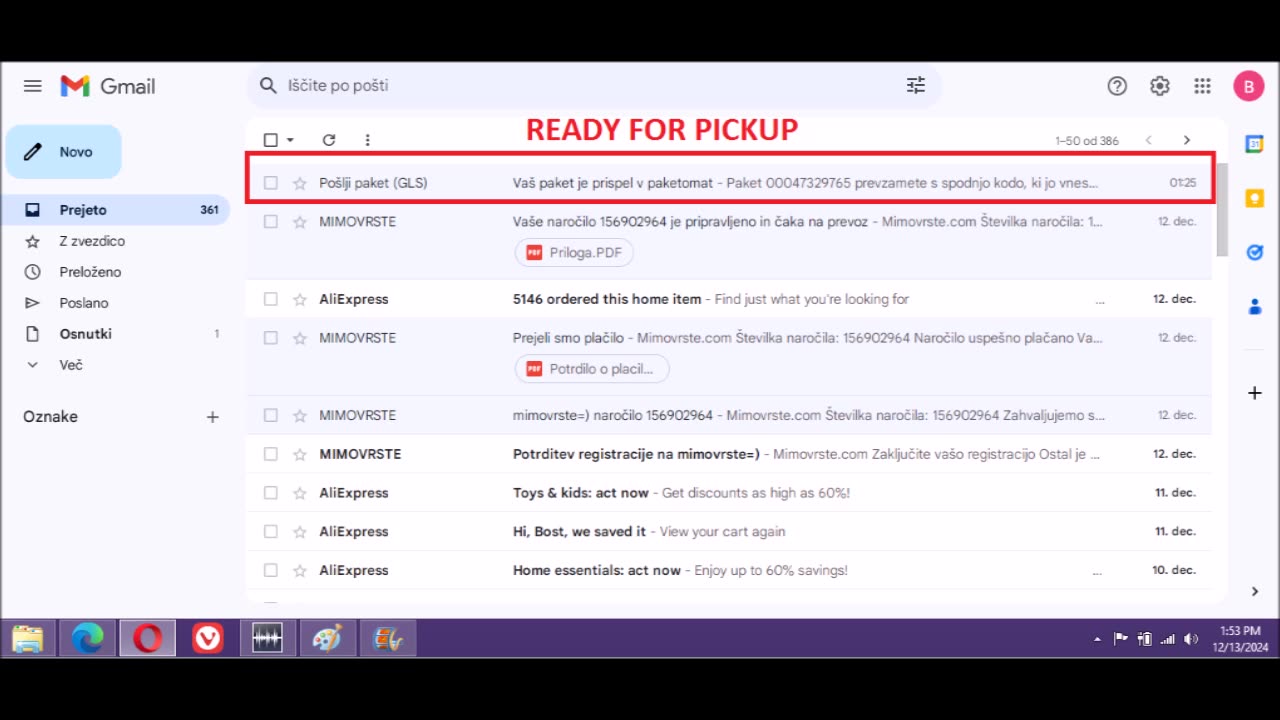Open Microsoft Edge from the taskbar

point(87,638)
